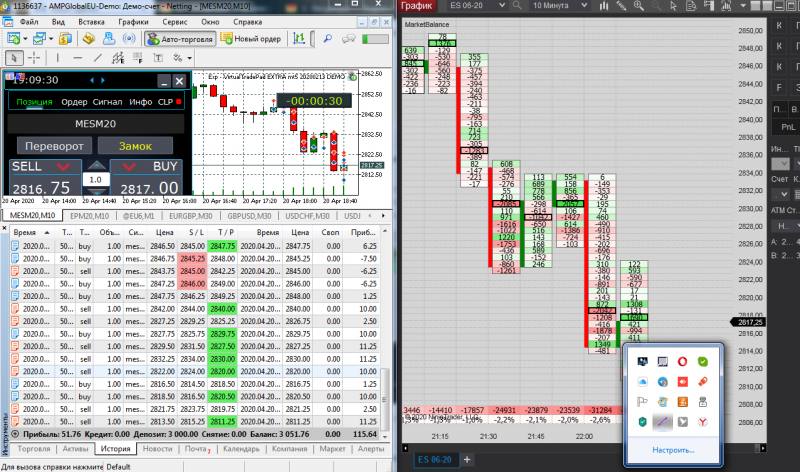Click the Настроить... link in tray popup

tap(672, 450)
